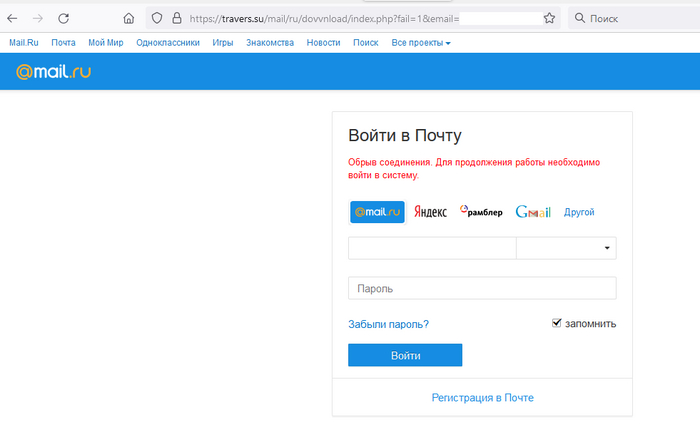Screen dimensions: 700x447
Task: Click the red Обрыв соединения error message
Action: click(474, 168)
